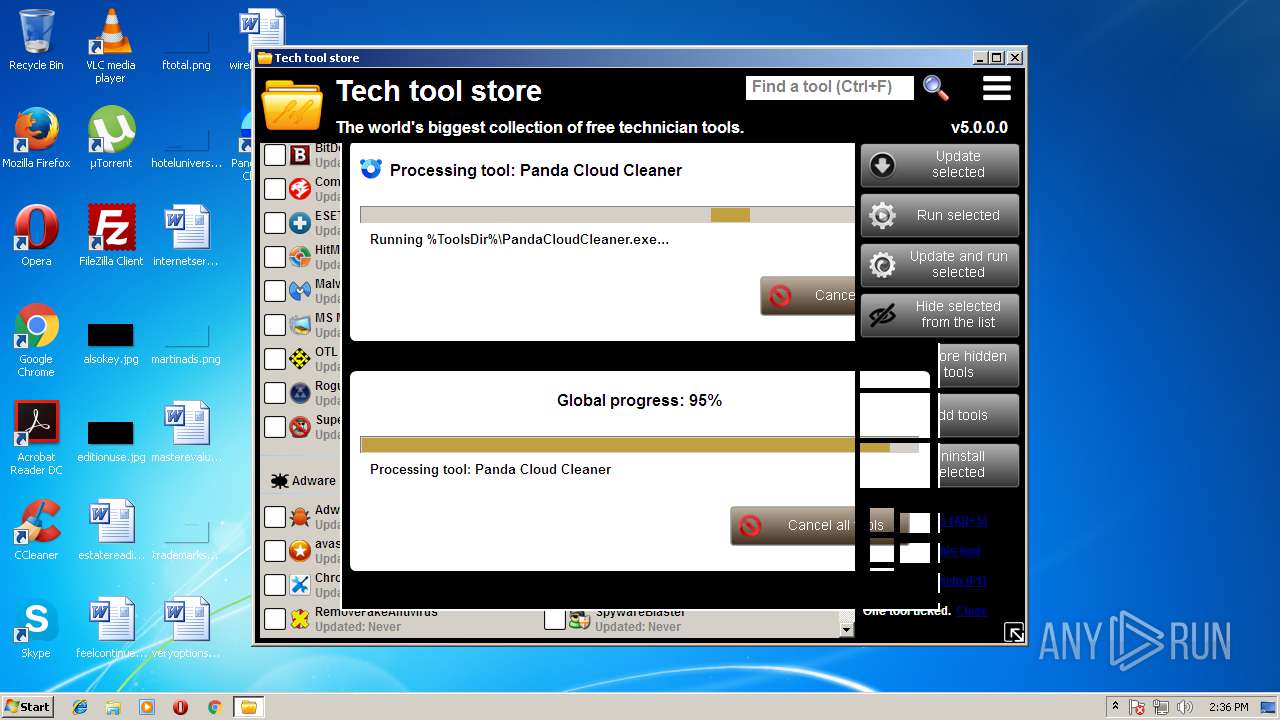The image size is (1280, 720).
Task: Click the AdwCleaner bug icon
Action: [300, 517]
